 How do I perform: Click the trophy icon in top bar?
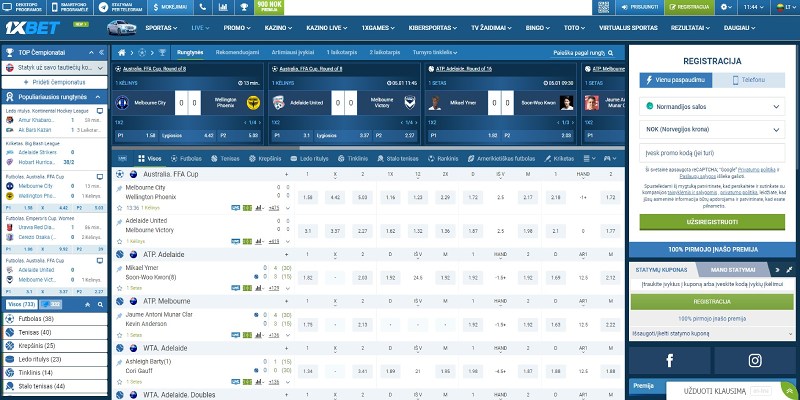[244, 7]
